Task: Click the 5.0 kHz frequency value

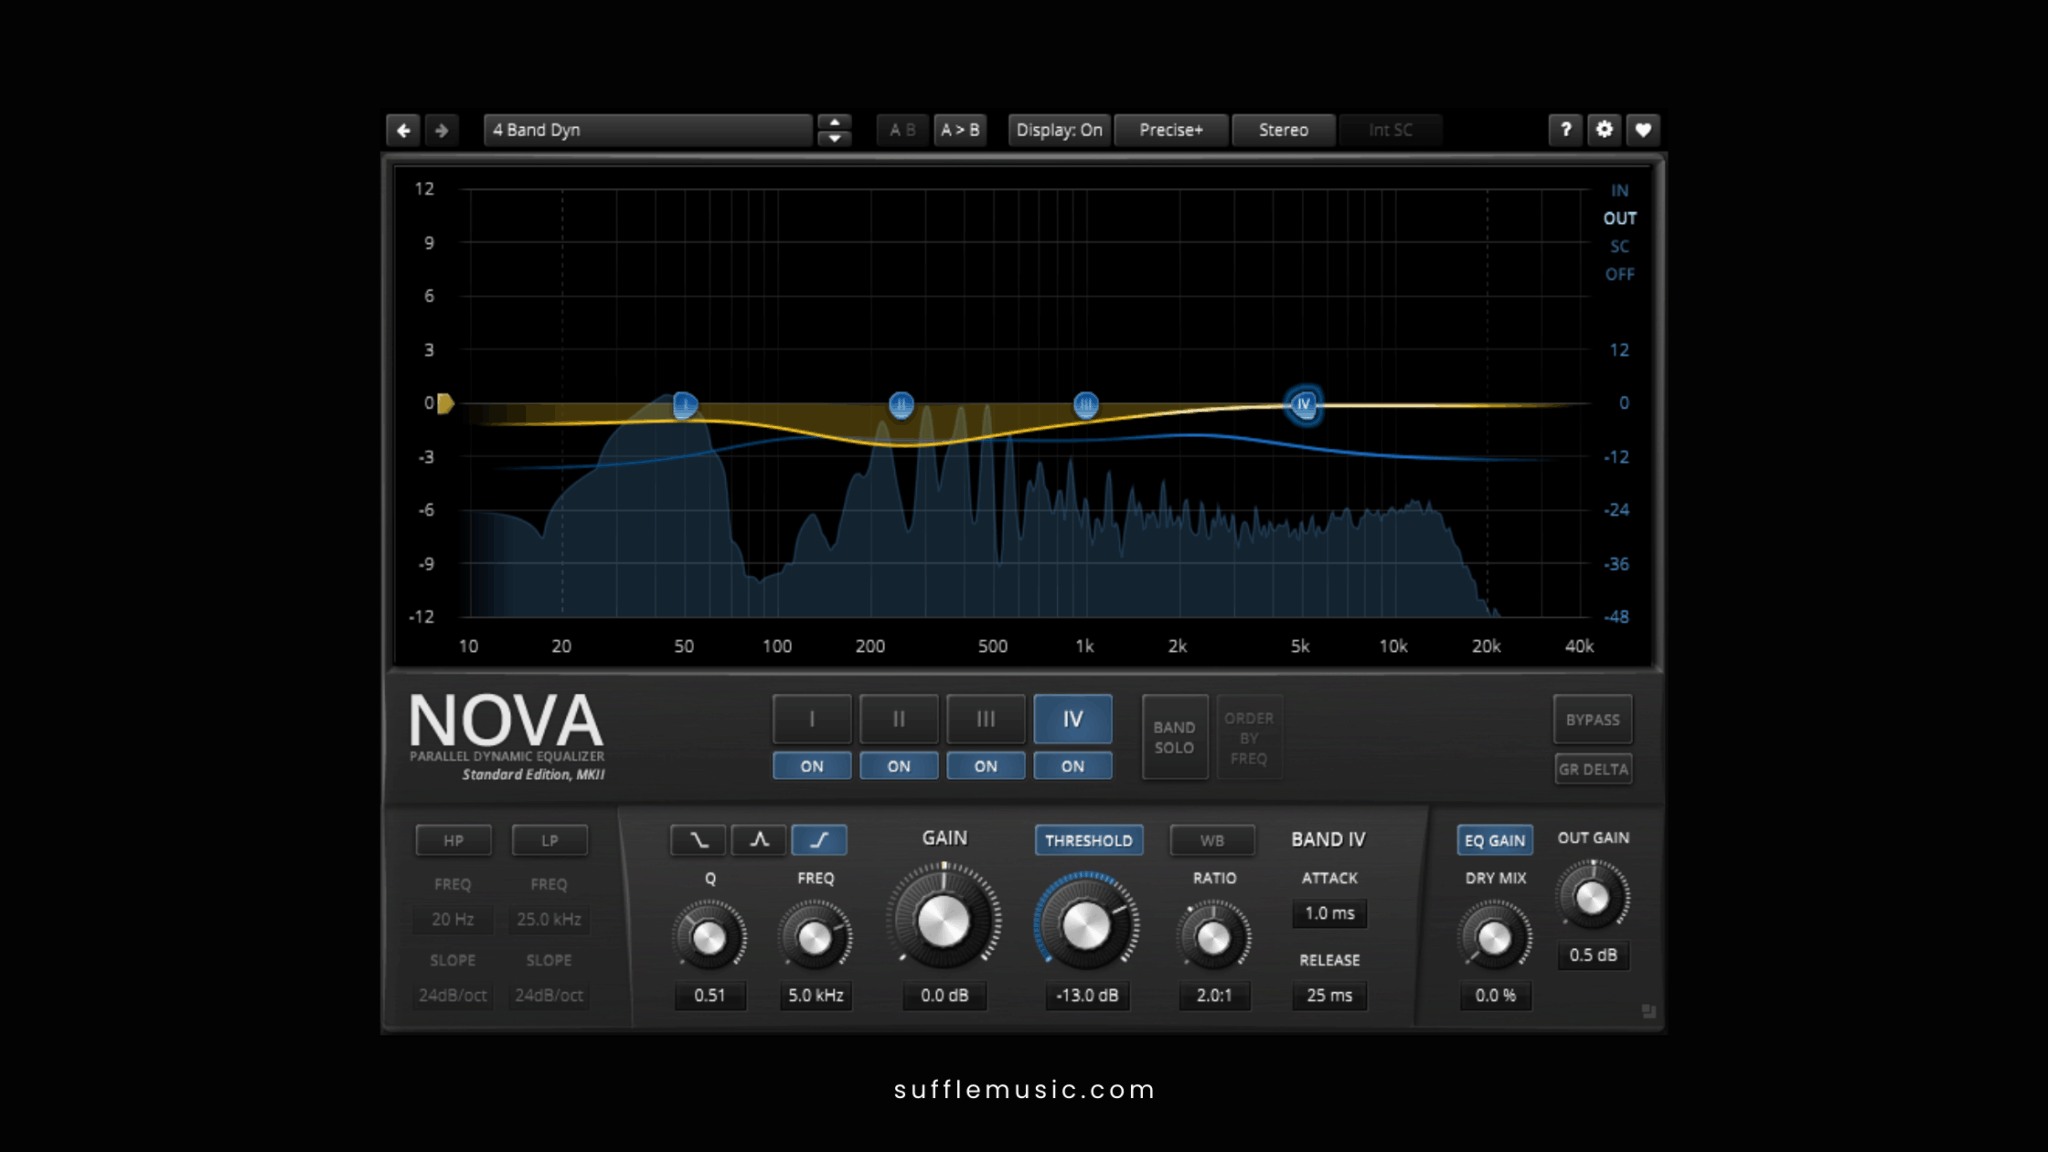Action: tap(815, 995)
